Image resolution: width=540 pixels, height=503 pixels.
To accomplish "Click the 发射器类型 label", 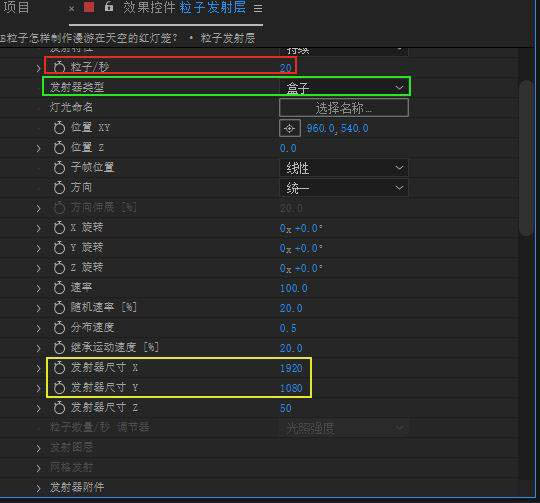I will click(77, 87).
